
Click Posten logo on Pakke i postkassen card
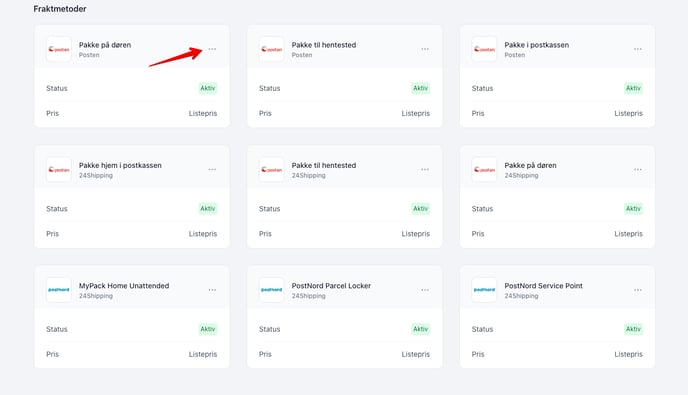[x=484, y=49]
